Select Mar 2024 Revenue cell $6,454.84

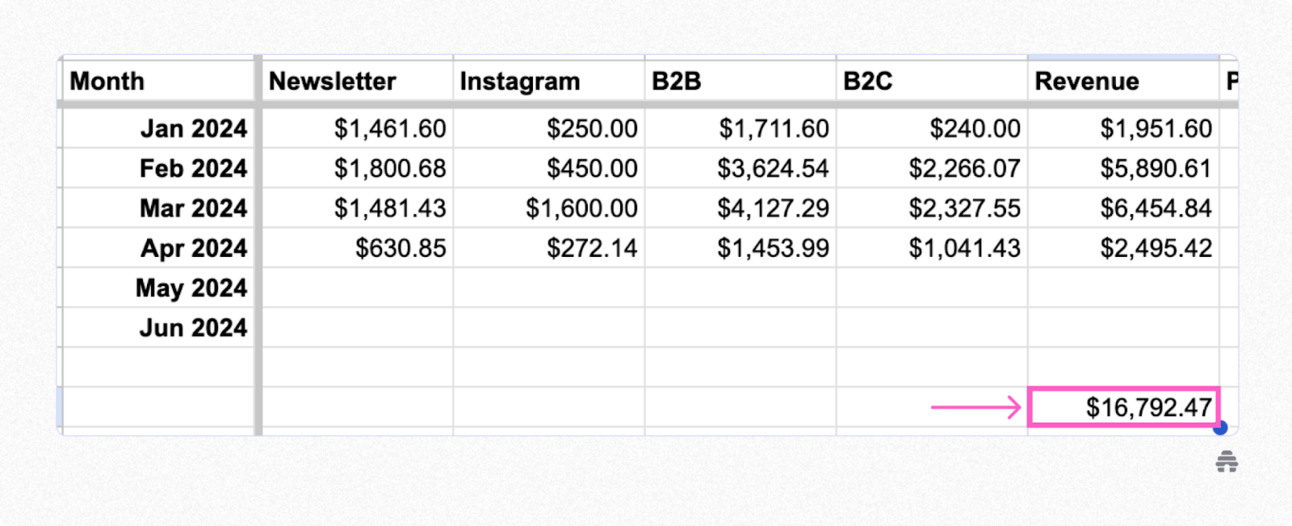[x=1124, y=208]
